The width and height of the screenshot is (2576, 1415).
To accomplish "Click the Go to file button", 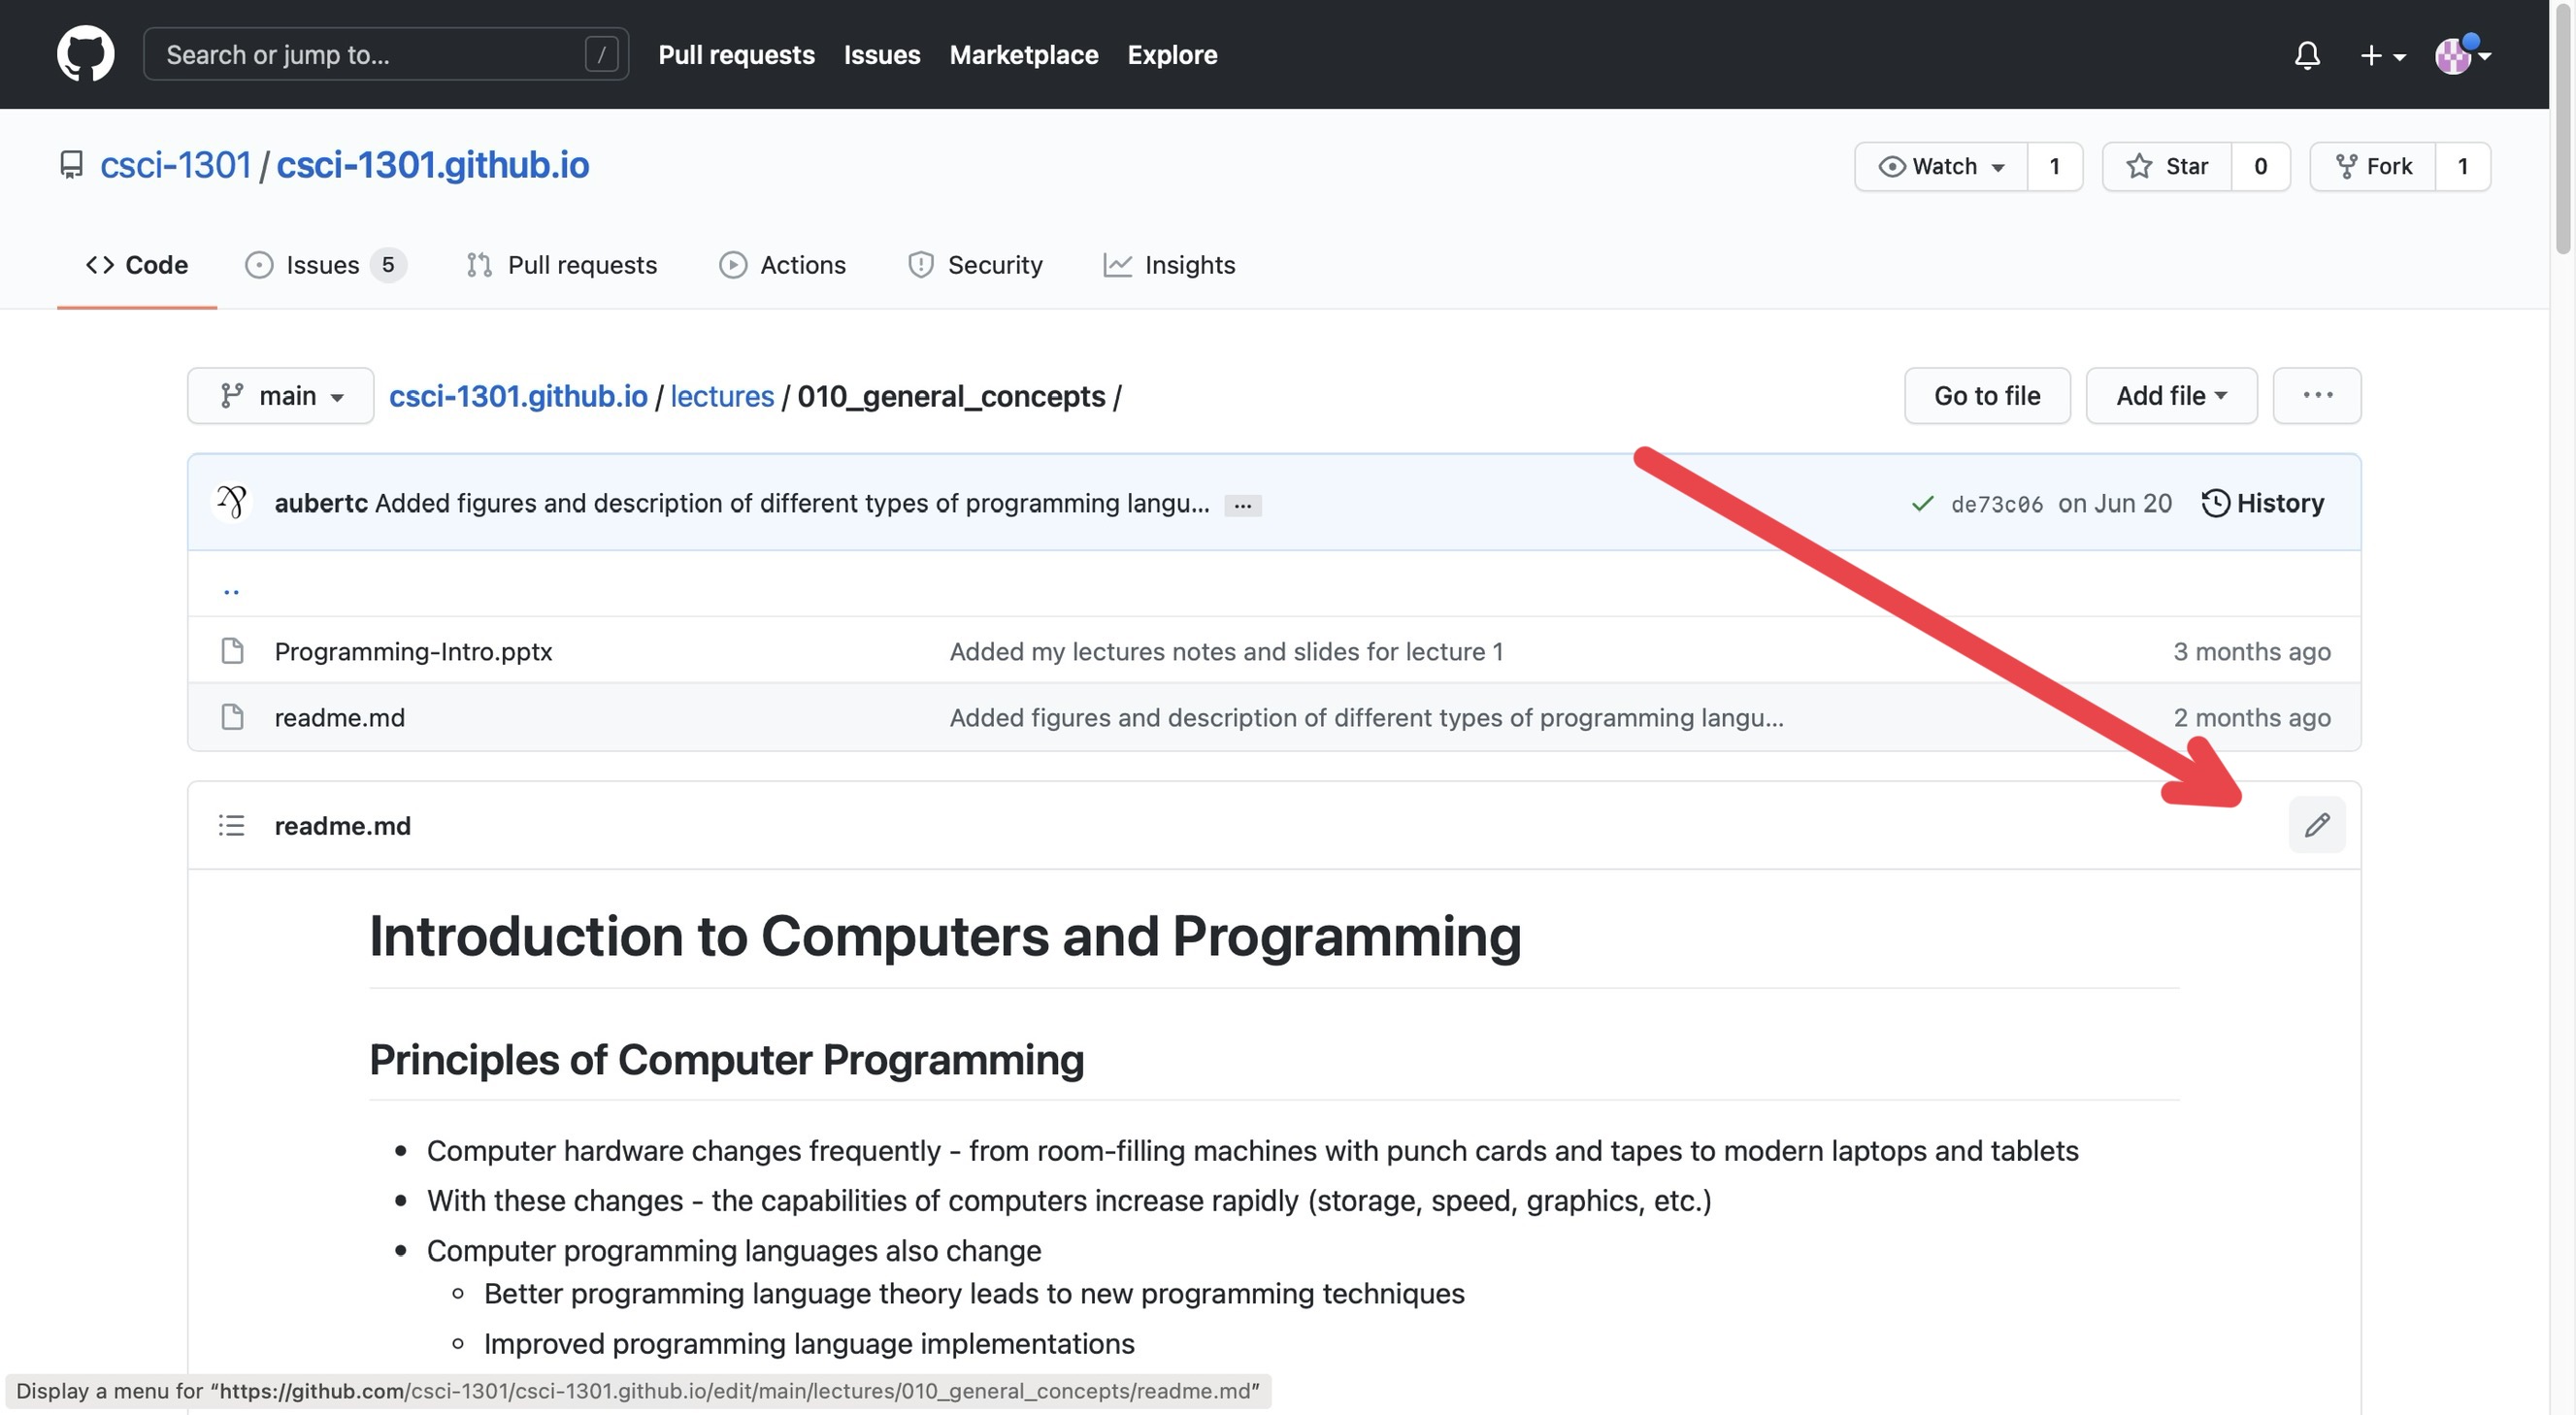I will [x=1986, y=396].
